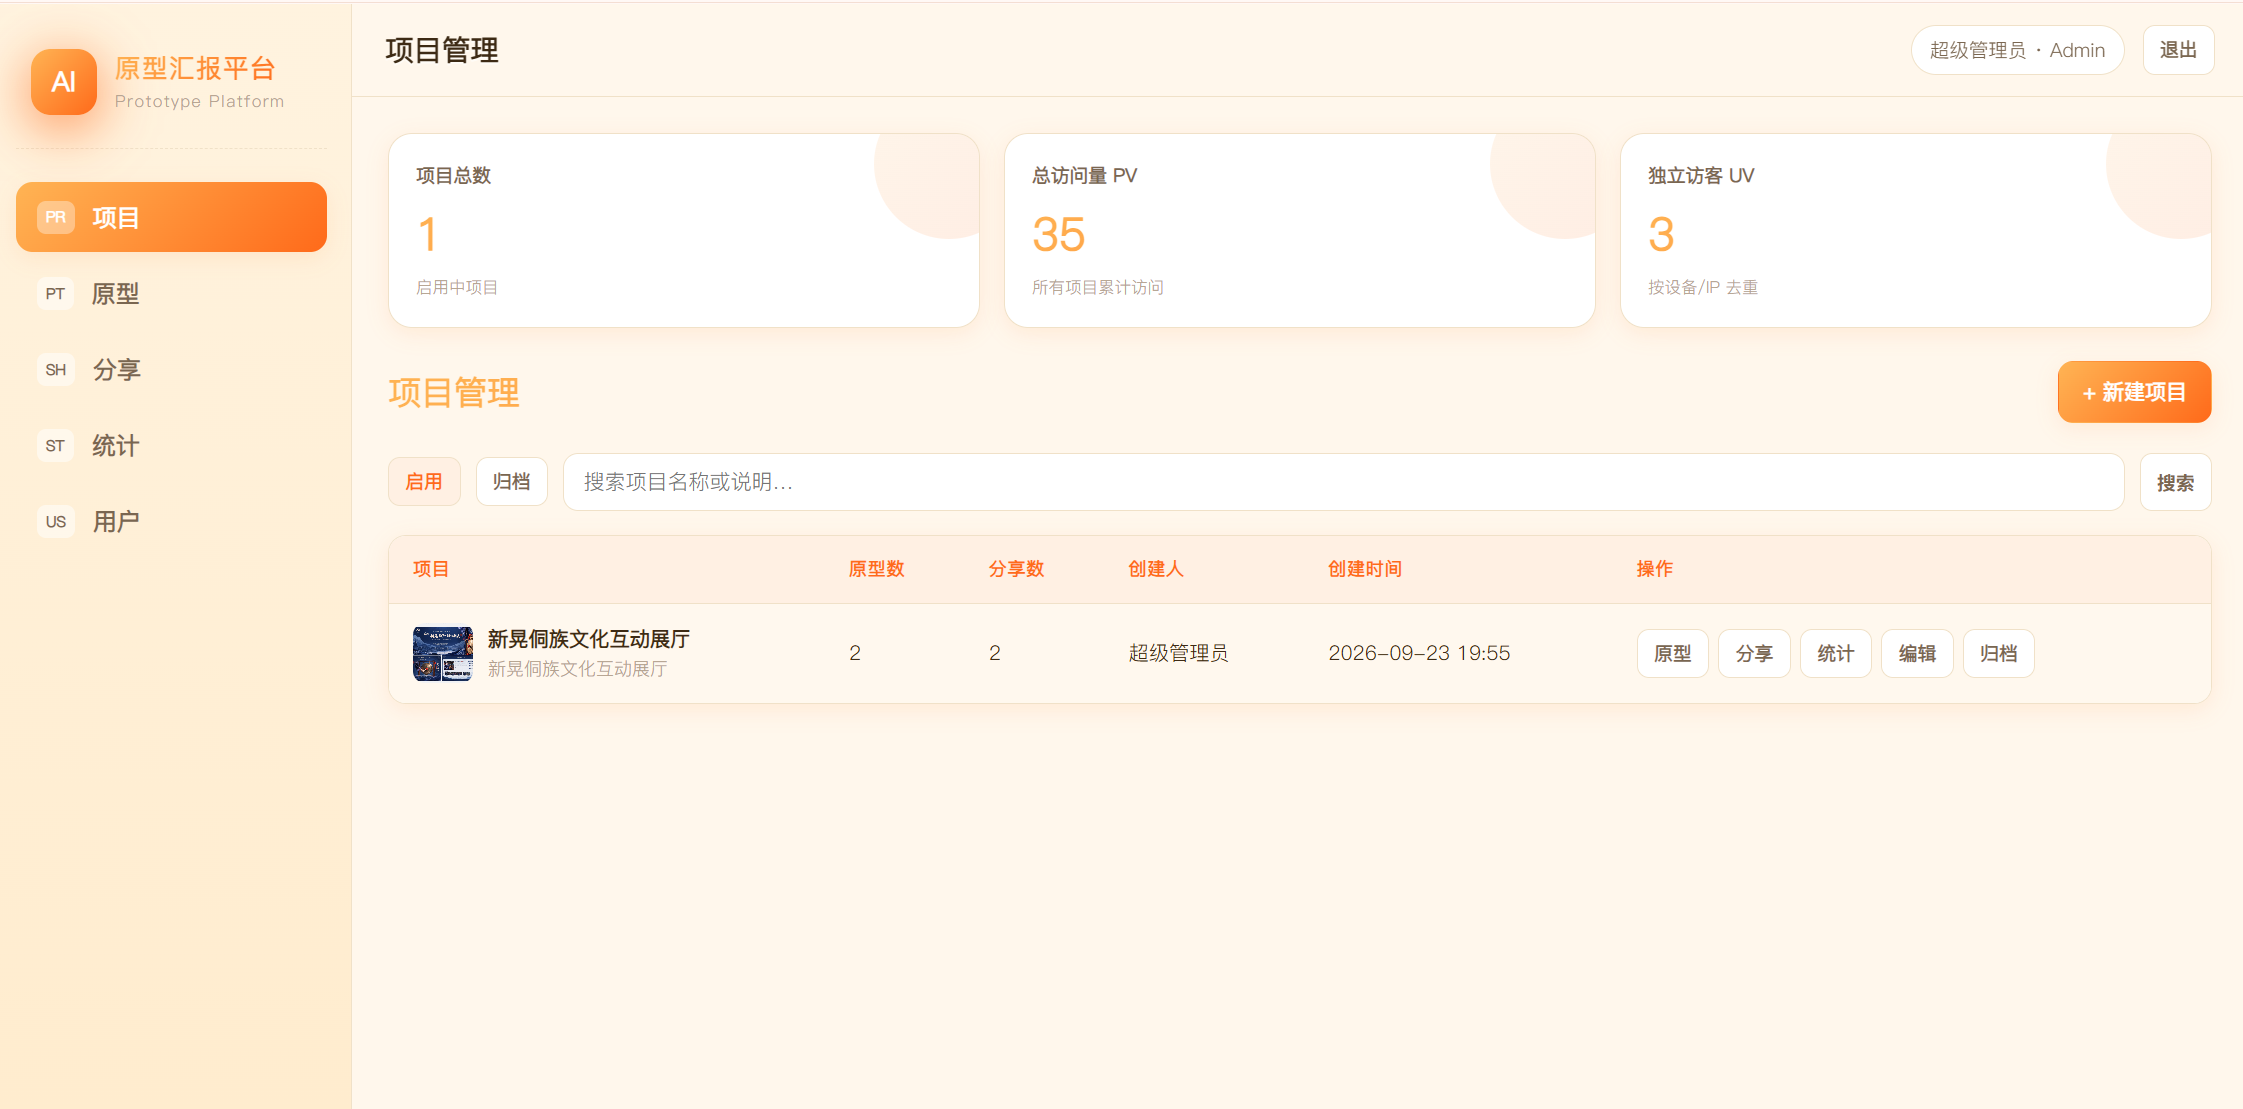Open the 超级管理员 Admin user badge
Screen dimensions: 2243x1109
[x=2017, y=50]
